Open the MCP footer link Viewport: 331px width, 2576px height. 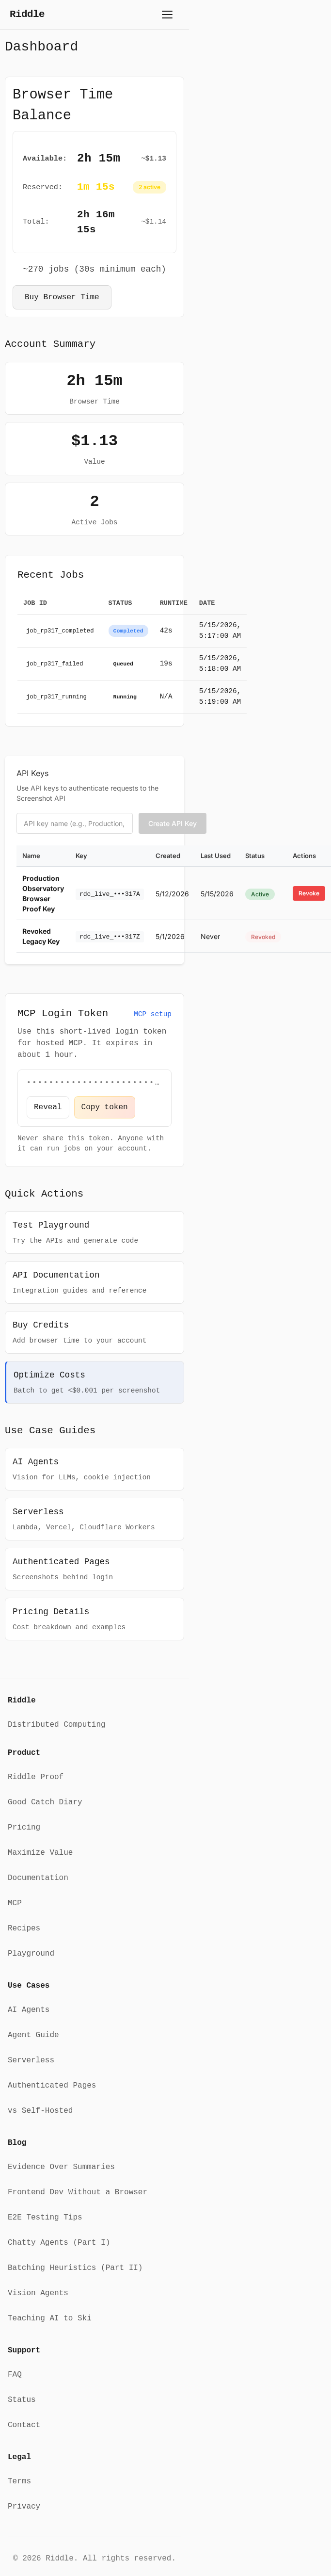click(x=15, y=1903)
